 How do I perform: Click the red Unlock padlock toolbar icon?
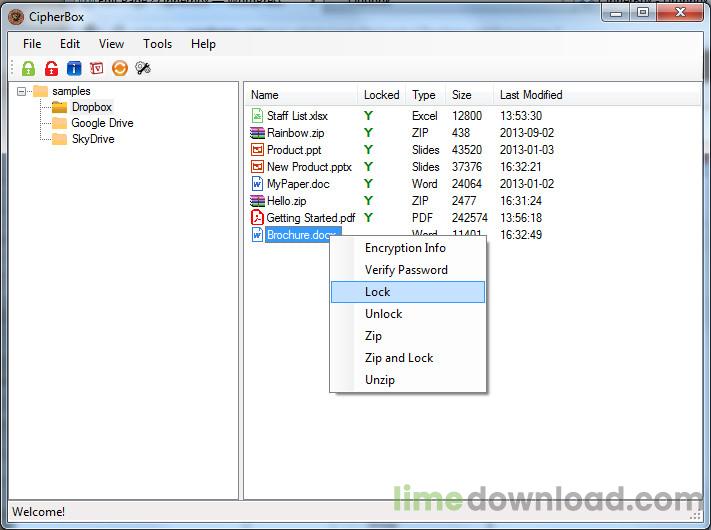point(51,68)
